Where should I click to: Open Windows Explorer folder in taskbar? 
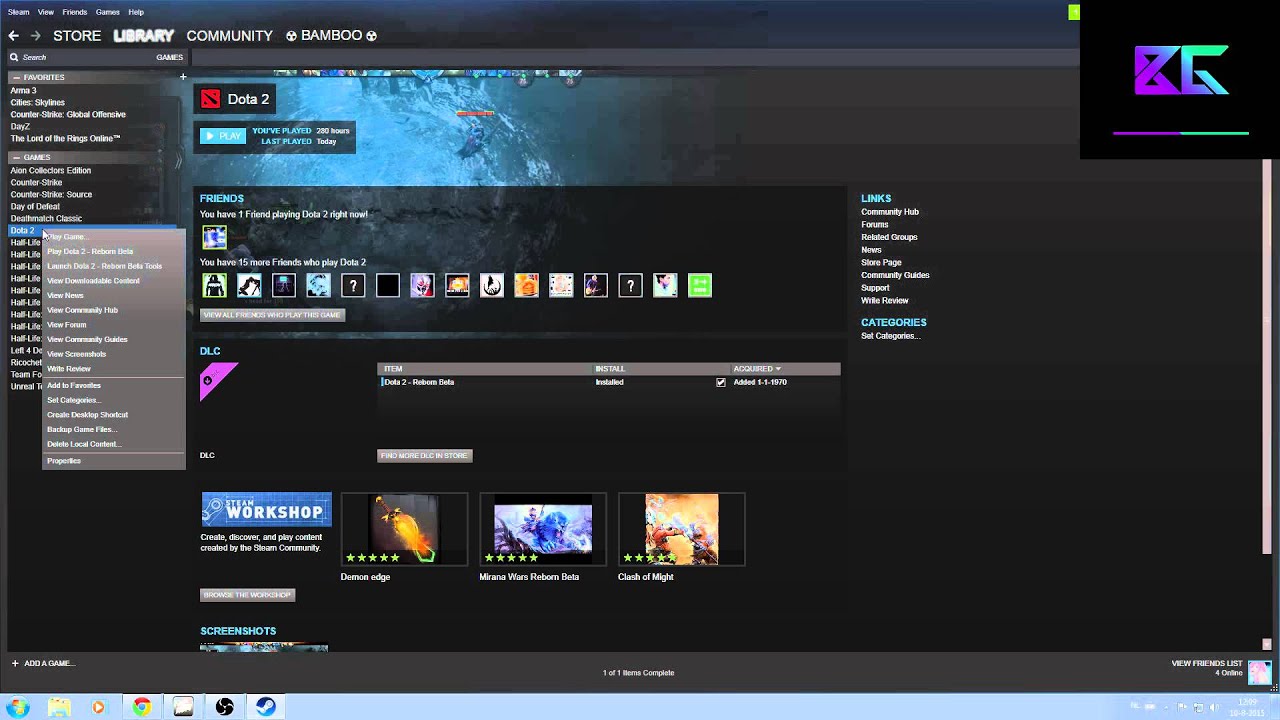click(x=59, y=707)
